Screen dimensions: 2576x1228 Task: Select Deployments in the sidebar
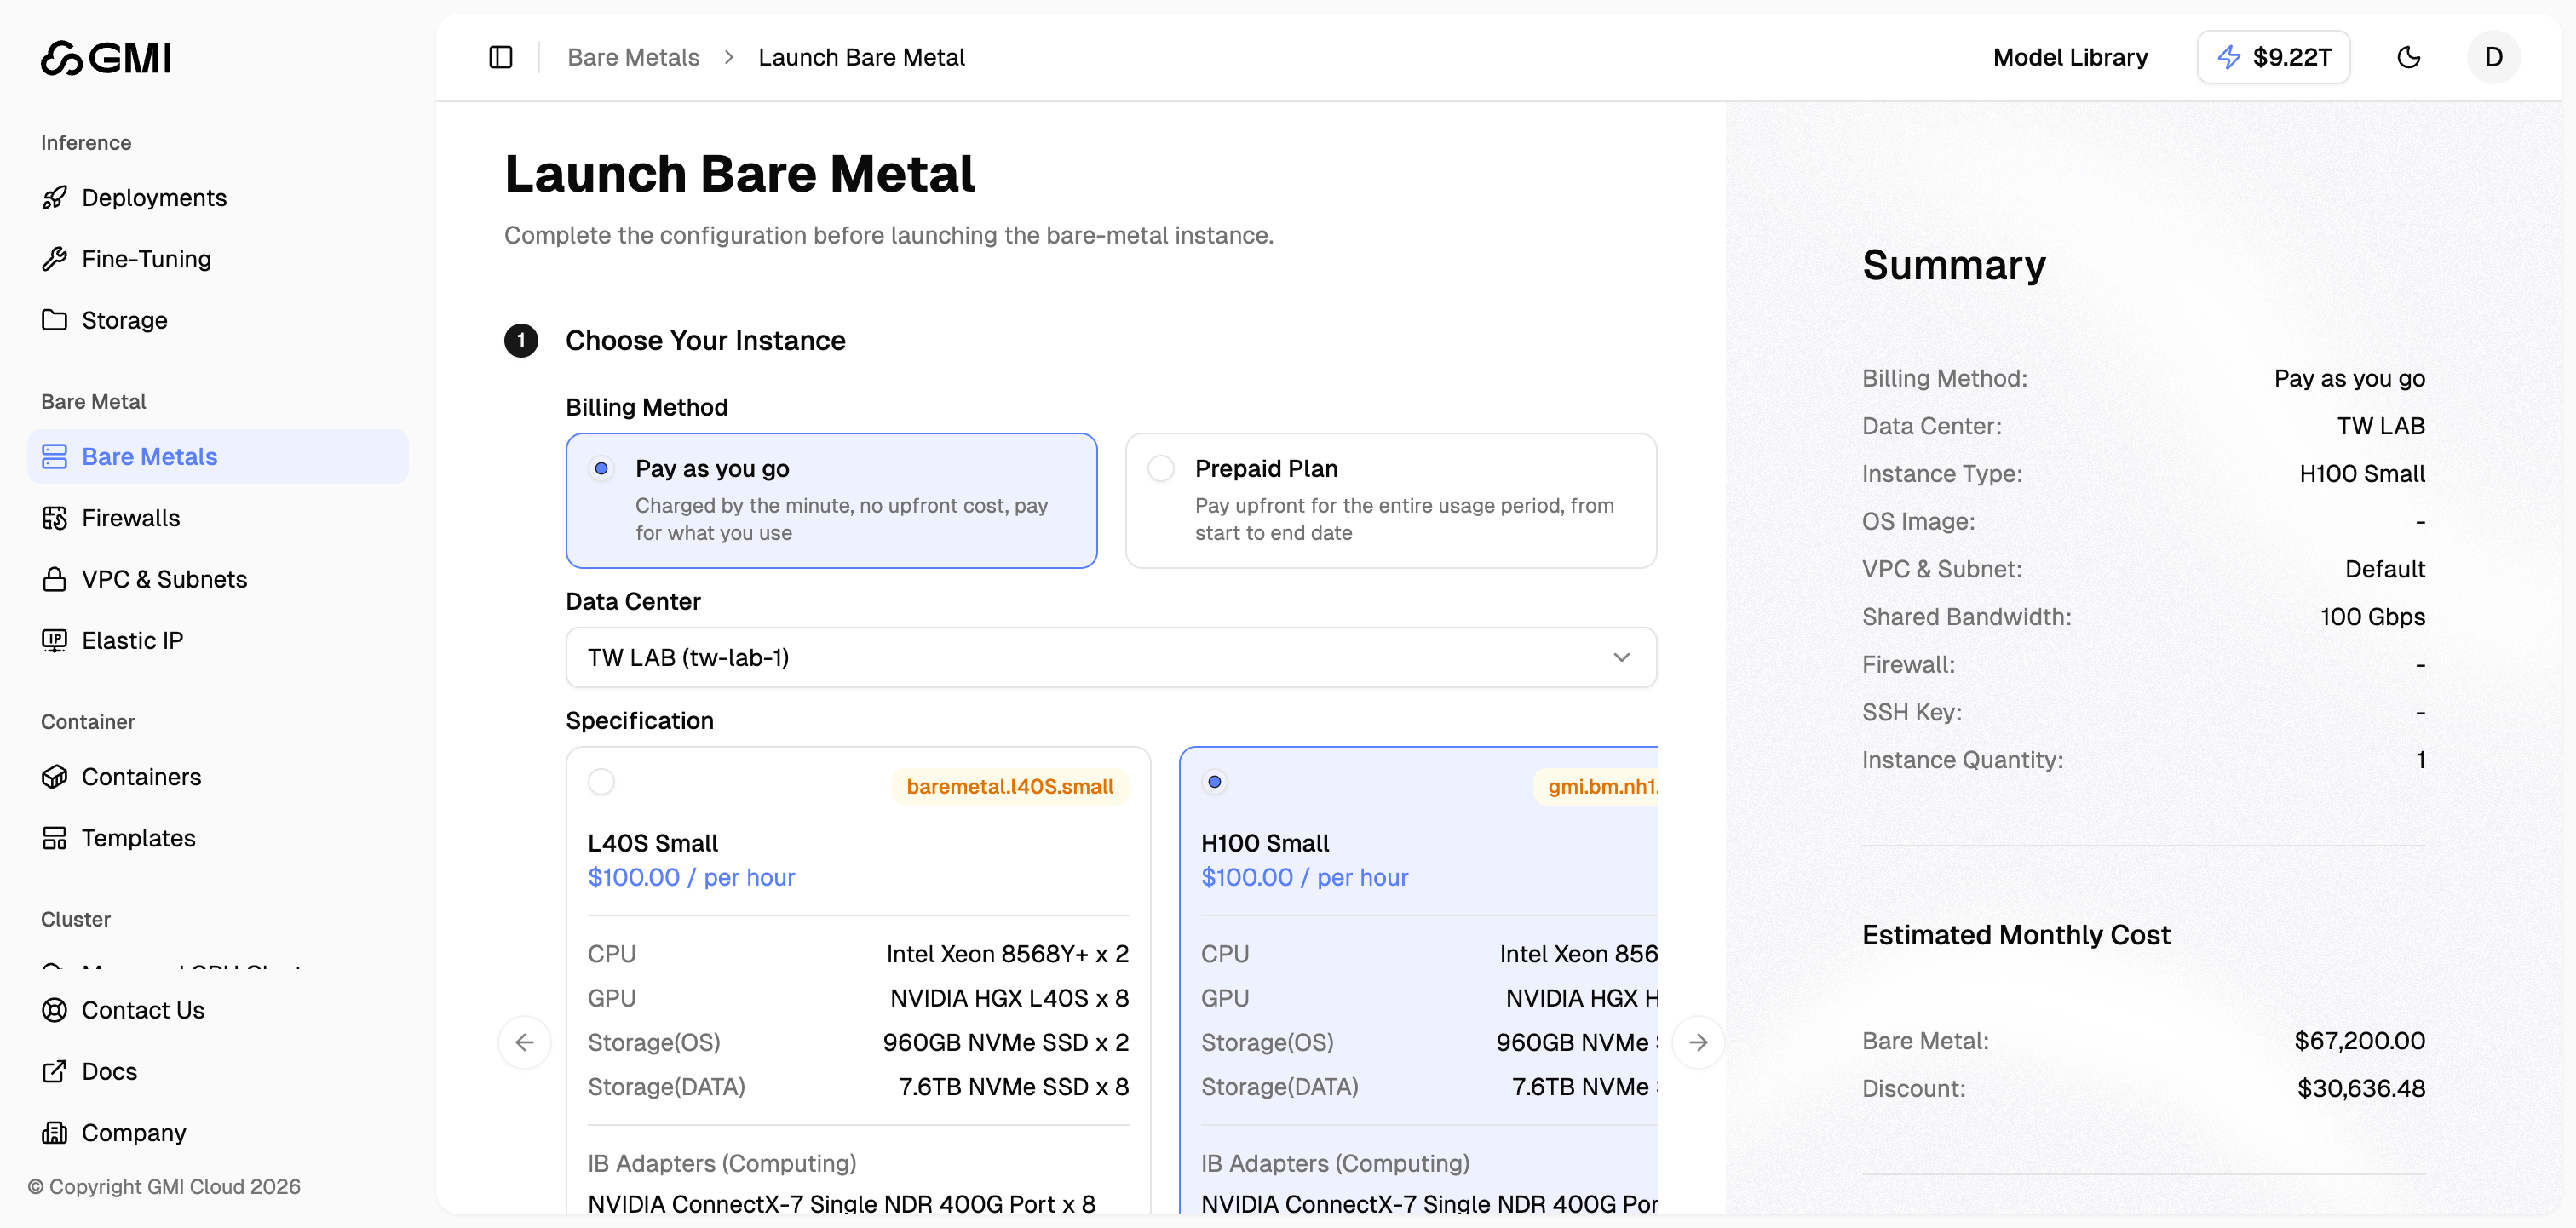click(x=154, y=197)
